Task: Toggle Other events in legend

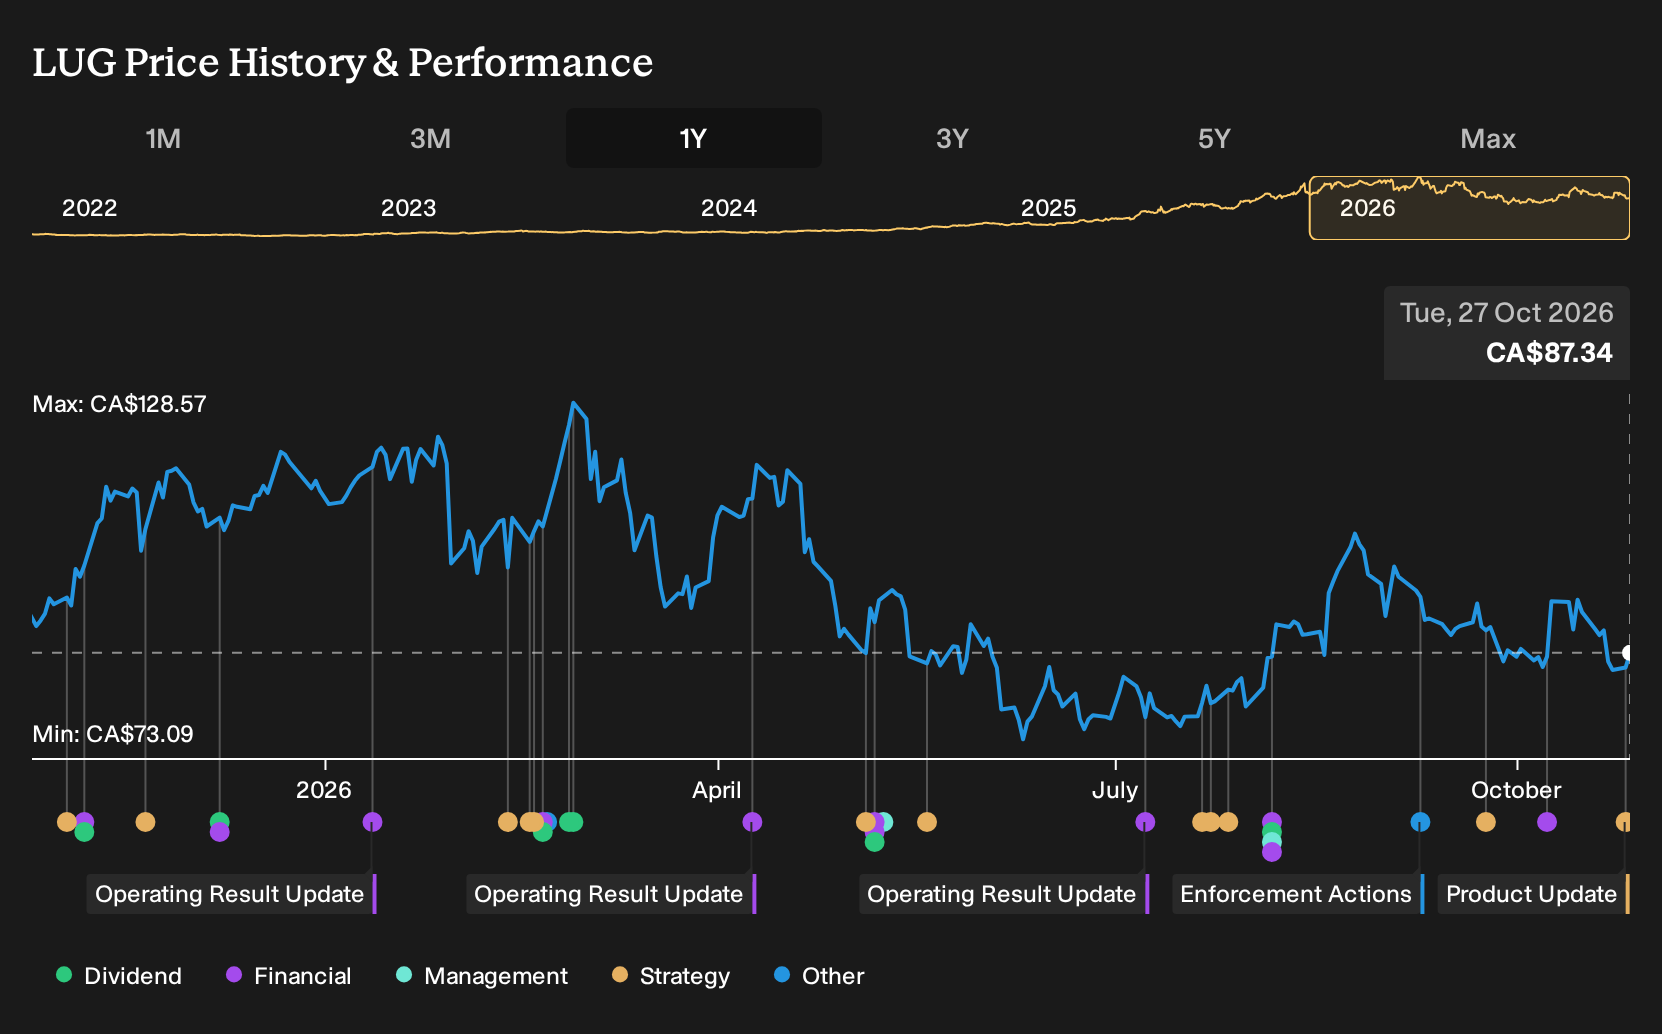Action: tap(819, 976)
